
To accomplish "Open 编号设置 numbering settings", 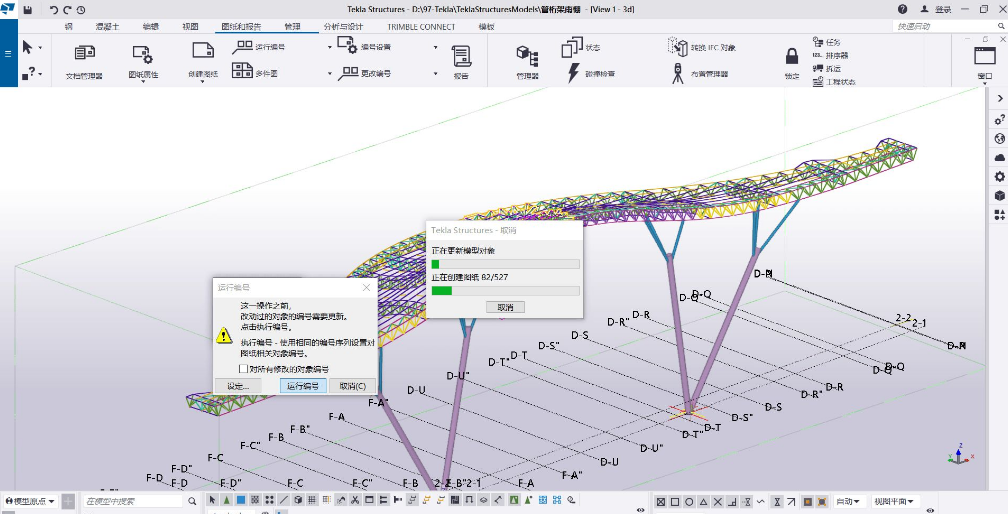I will [364, 46].
